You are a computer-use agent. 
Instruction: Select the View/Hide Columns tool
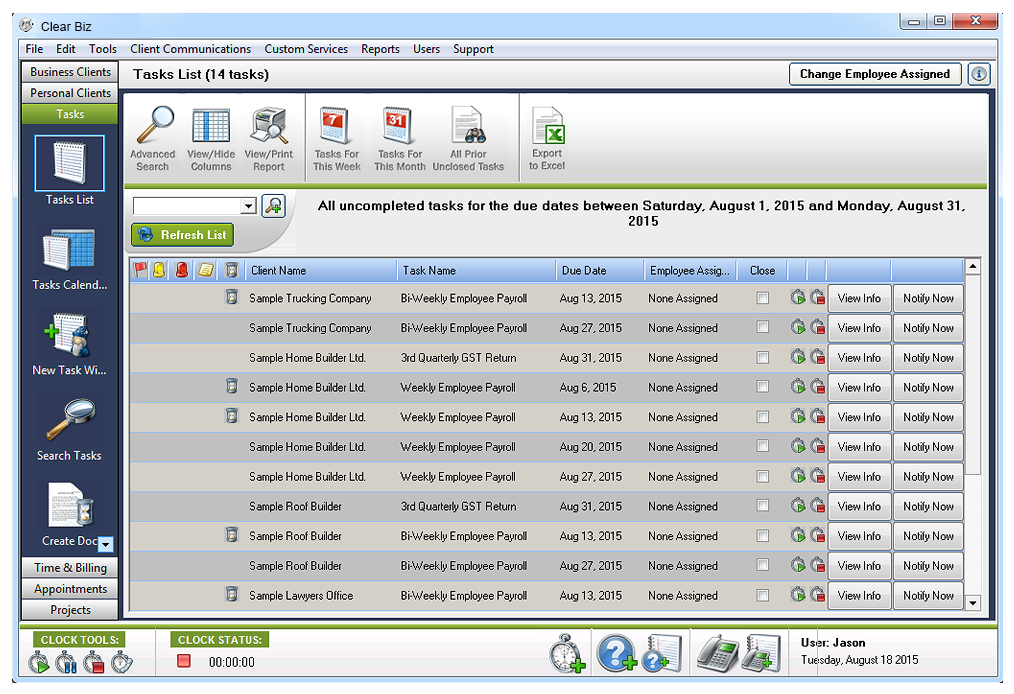click(x=210, y=137)
